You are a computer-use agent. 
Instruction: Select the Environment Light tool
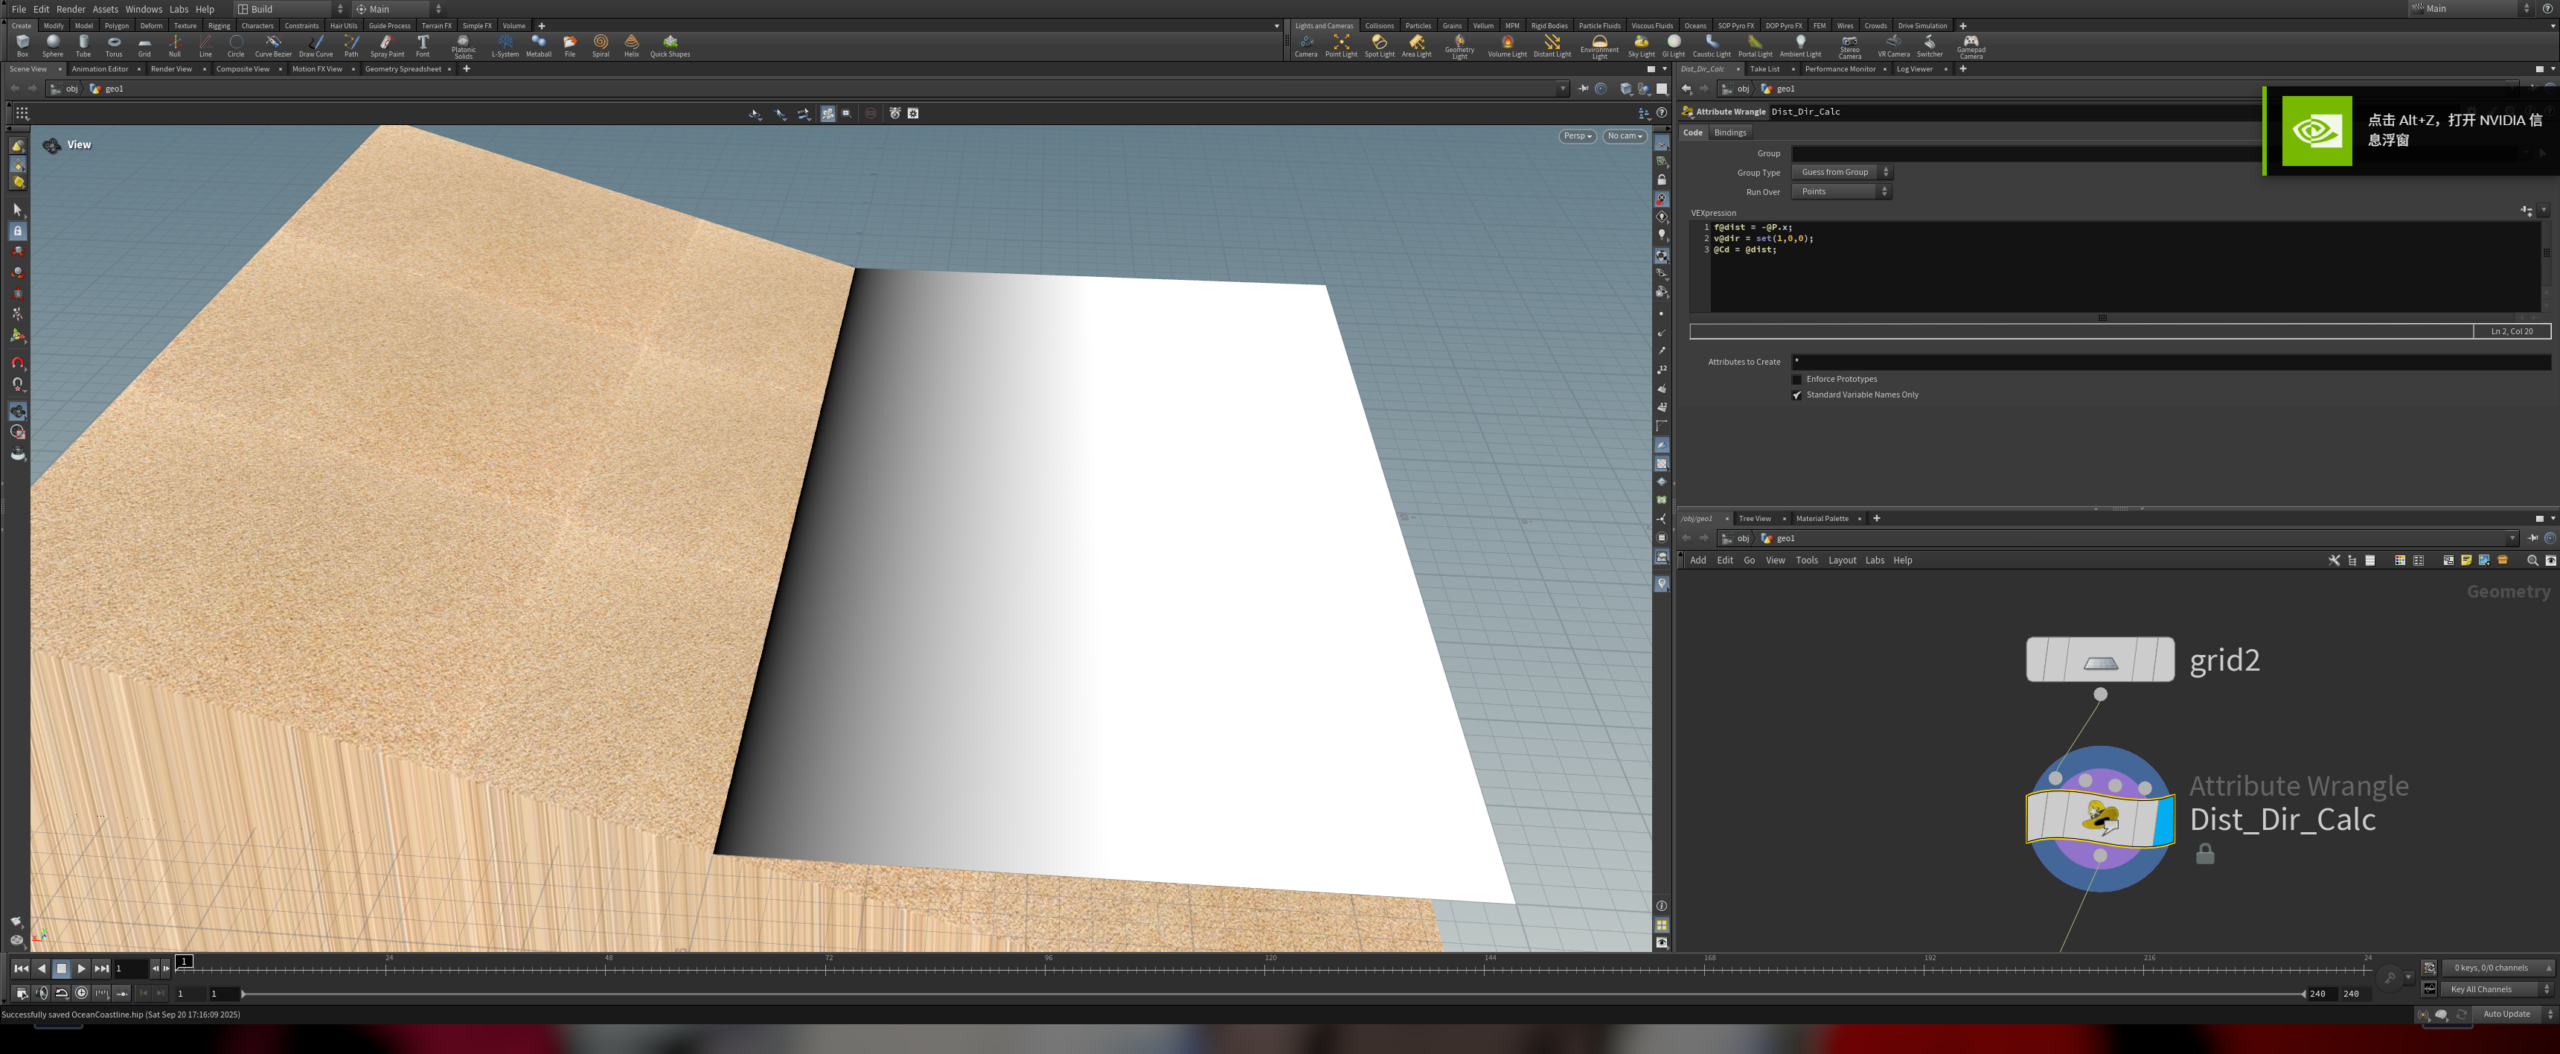[1599, 45]
